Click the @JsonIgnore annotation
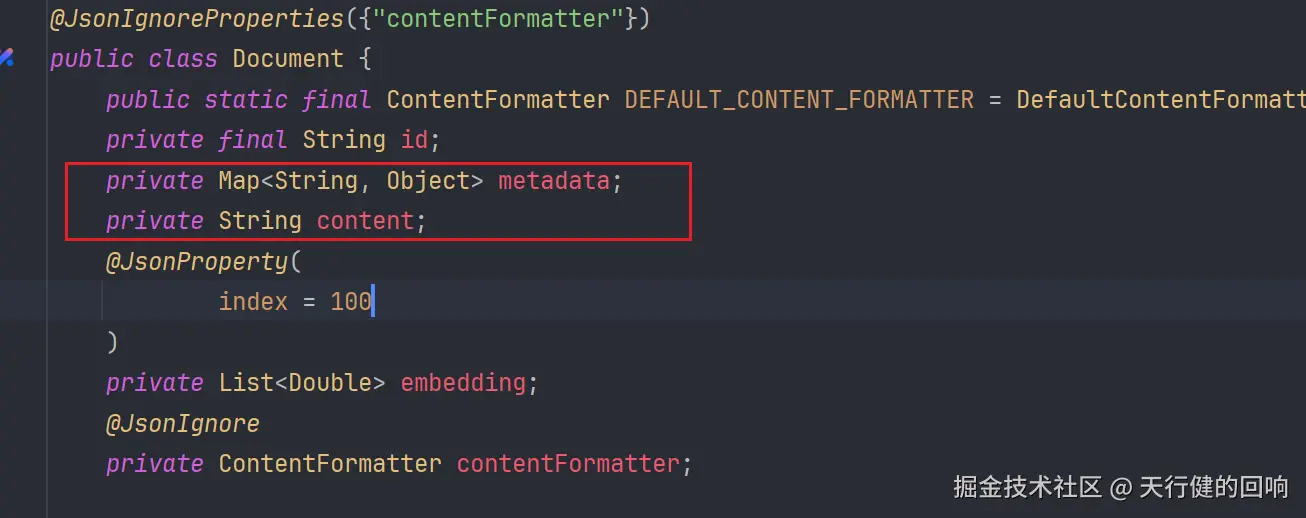1306x518 pixels. [183, 424]
